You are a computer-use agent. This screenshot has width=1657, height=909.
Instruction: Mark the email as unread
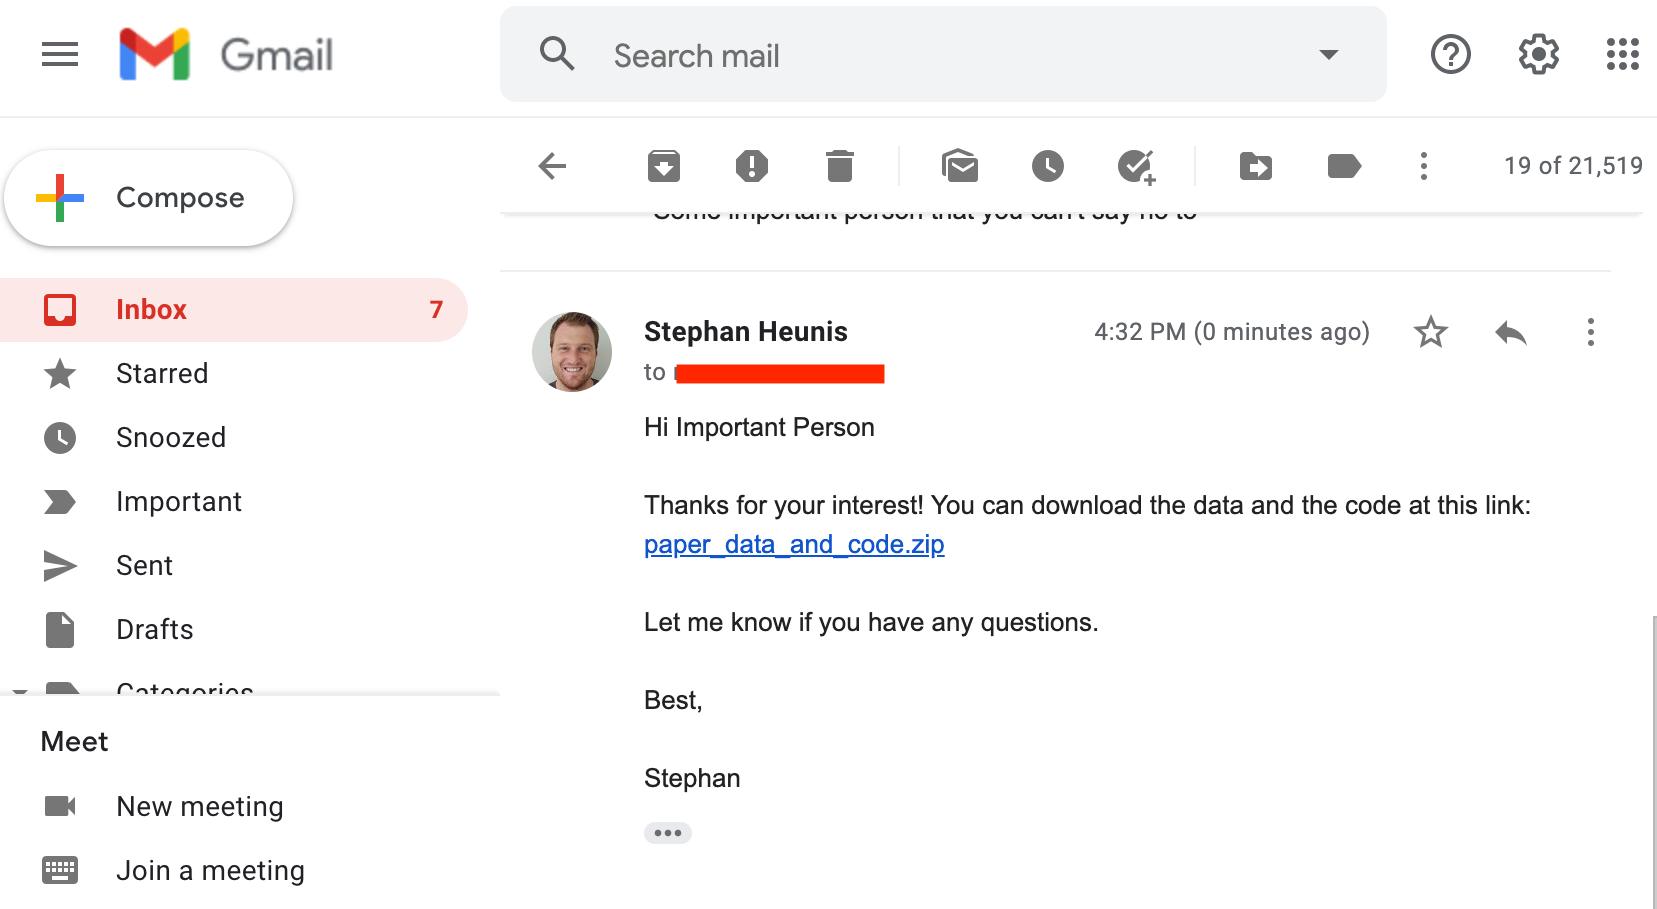click(960, 166)
